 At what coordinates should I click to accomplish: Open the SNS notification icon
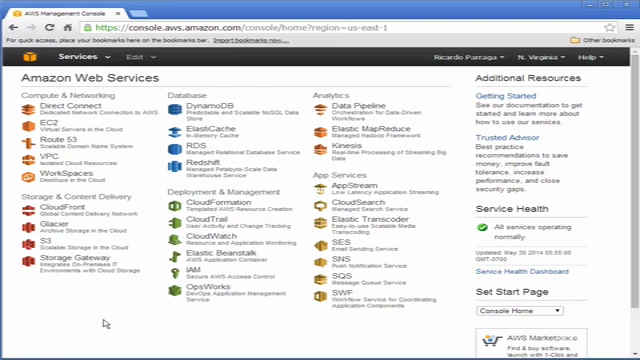[320, 262]
